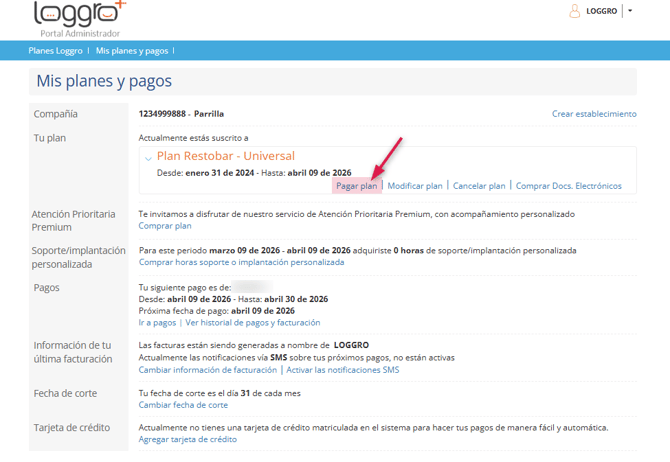670x462 pixels.
Task: Click the Actualmente estás suscrito a text
Action: tap(194, 138)
